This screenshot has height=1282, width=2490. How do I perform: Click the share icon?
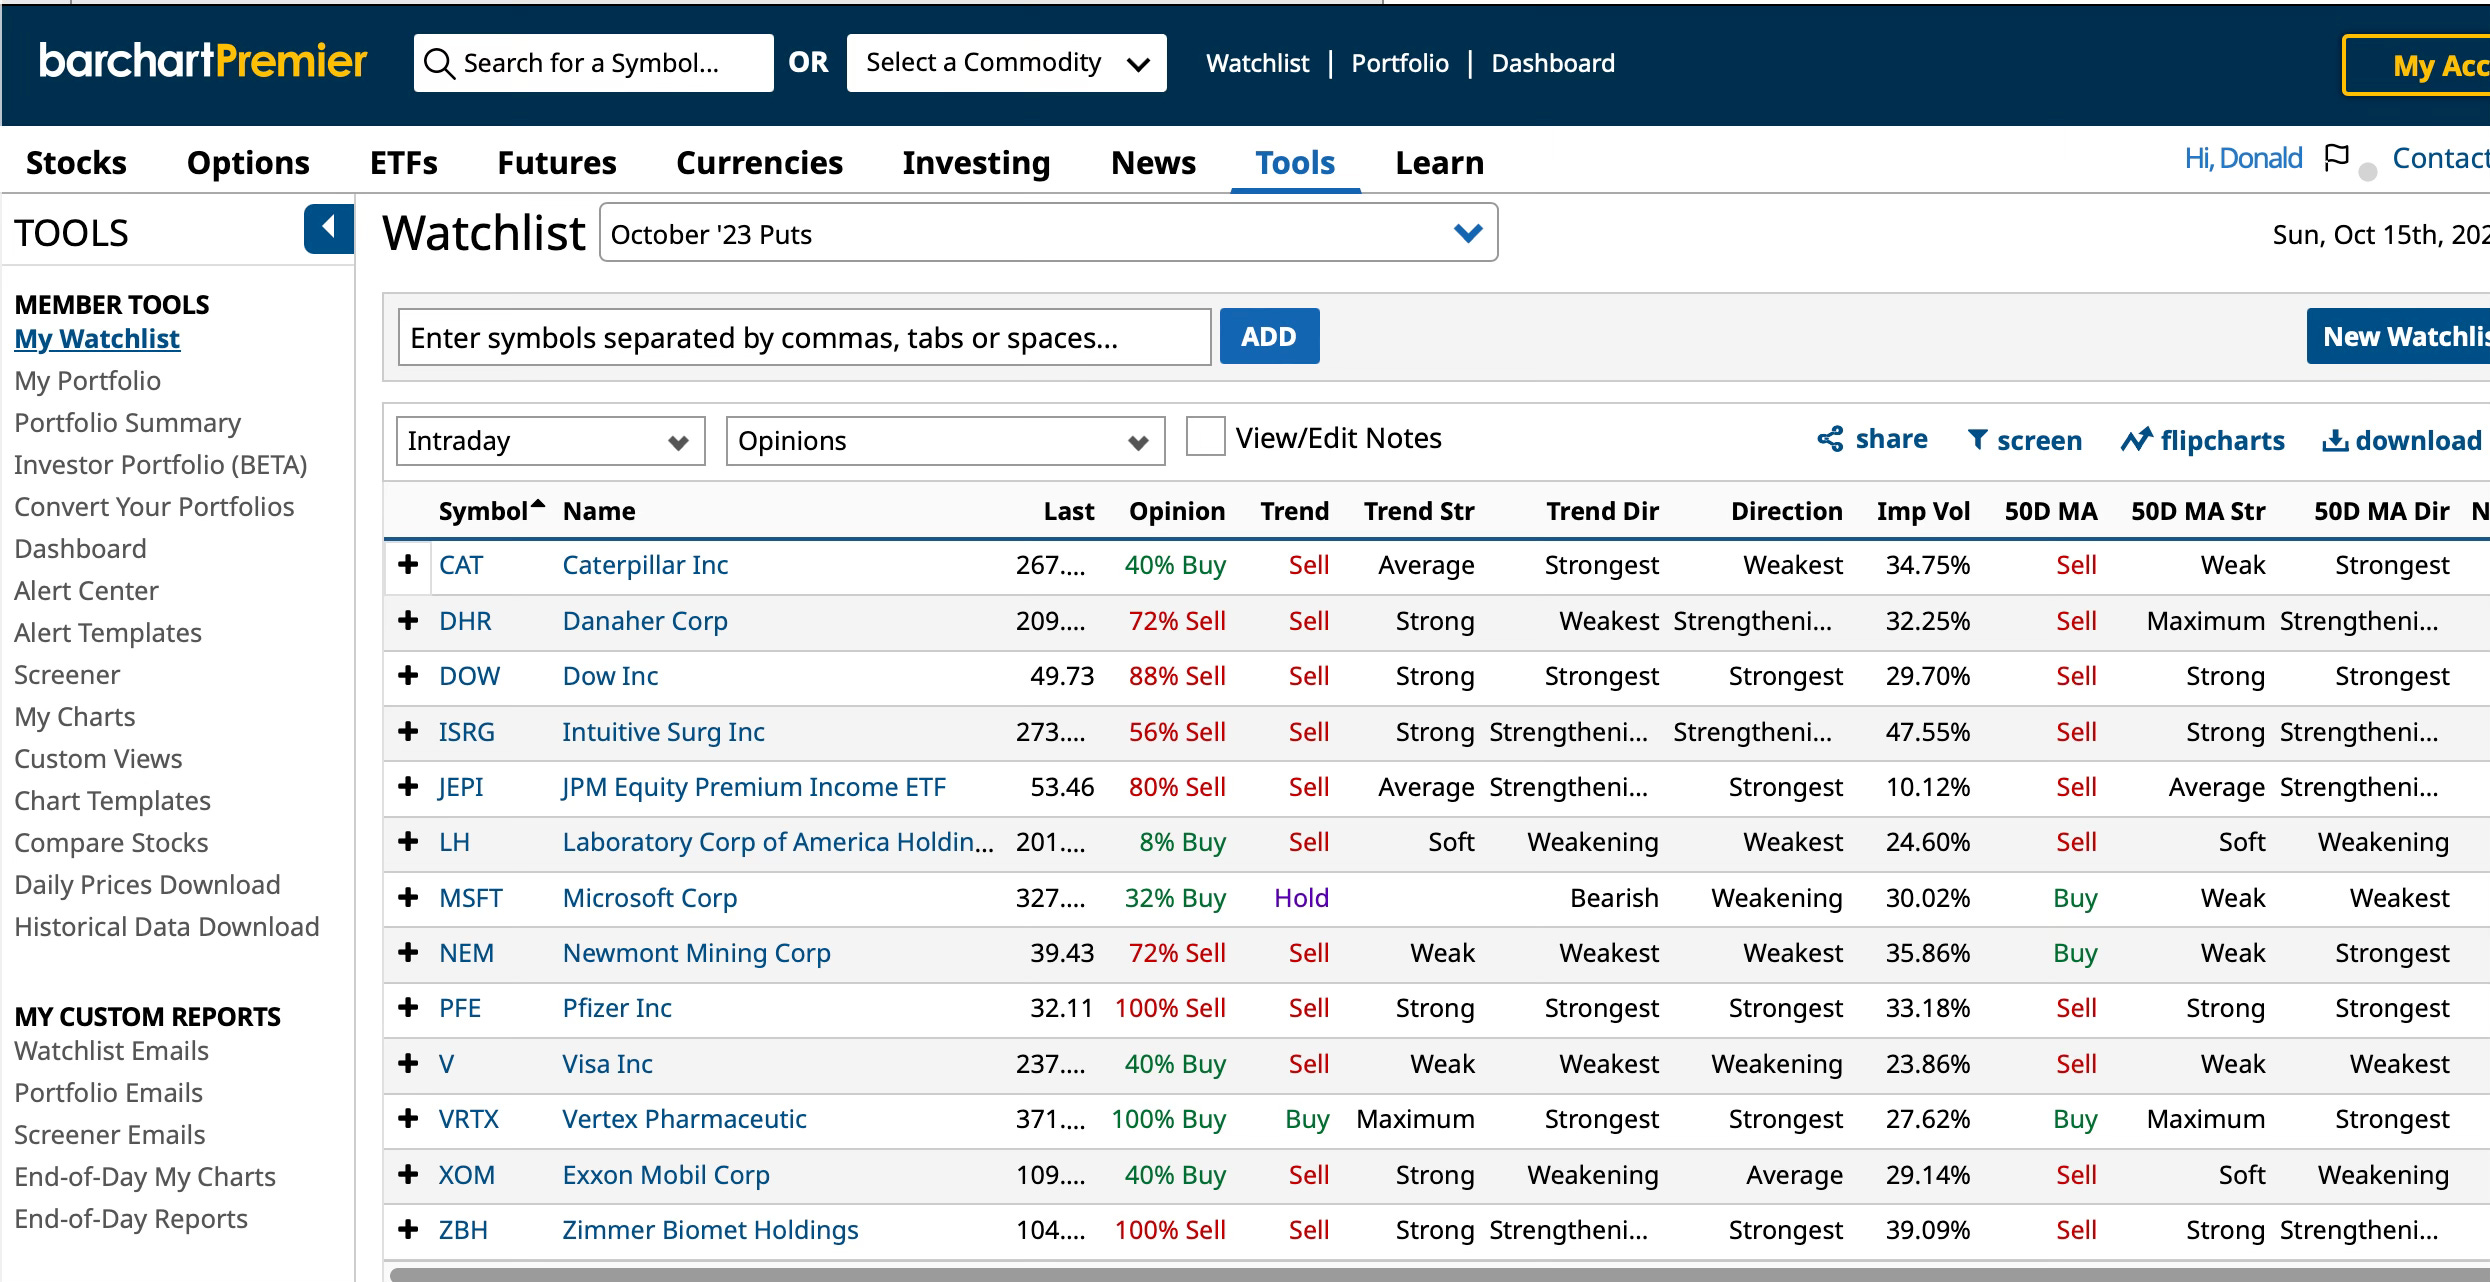pos(1830,439)
